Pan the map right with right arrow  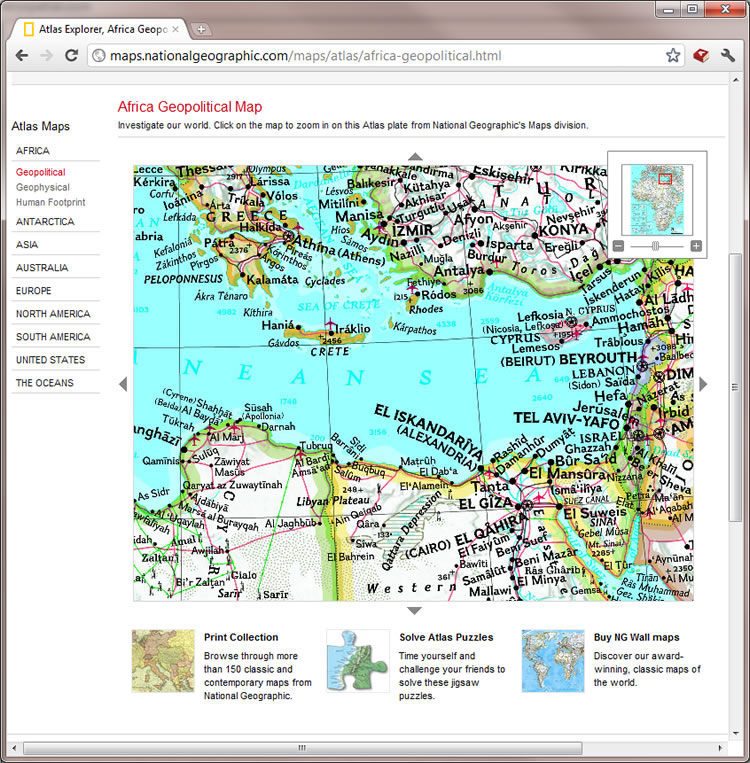pyautogui.click(x=703, y=384)
